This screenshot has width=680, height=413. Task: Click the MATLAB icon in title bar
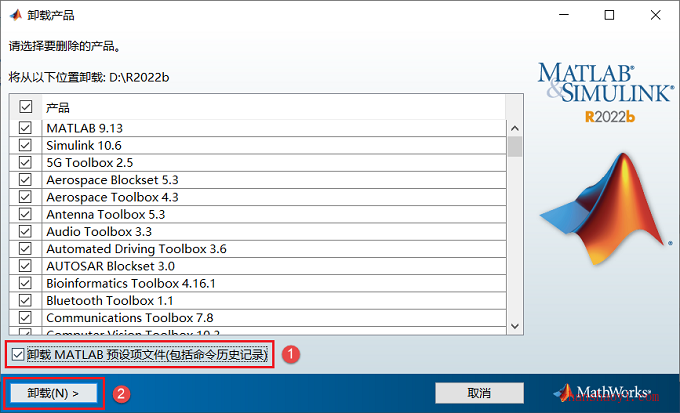click(16, 15)
